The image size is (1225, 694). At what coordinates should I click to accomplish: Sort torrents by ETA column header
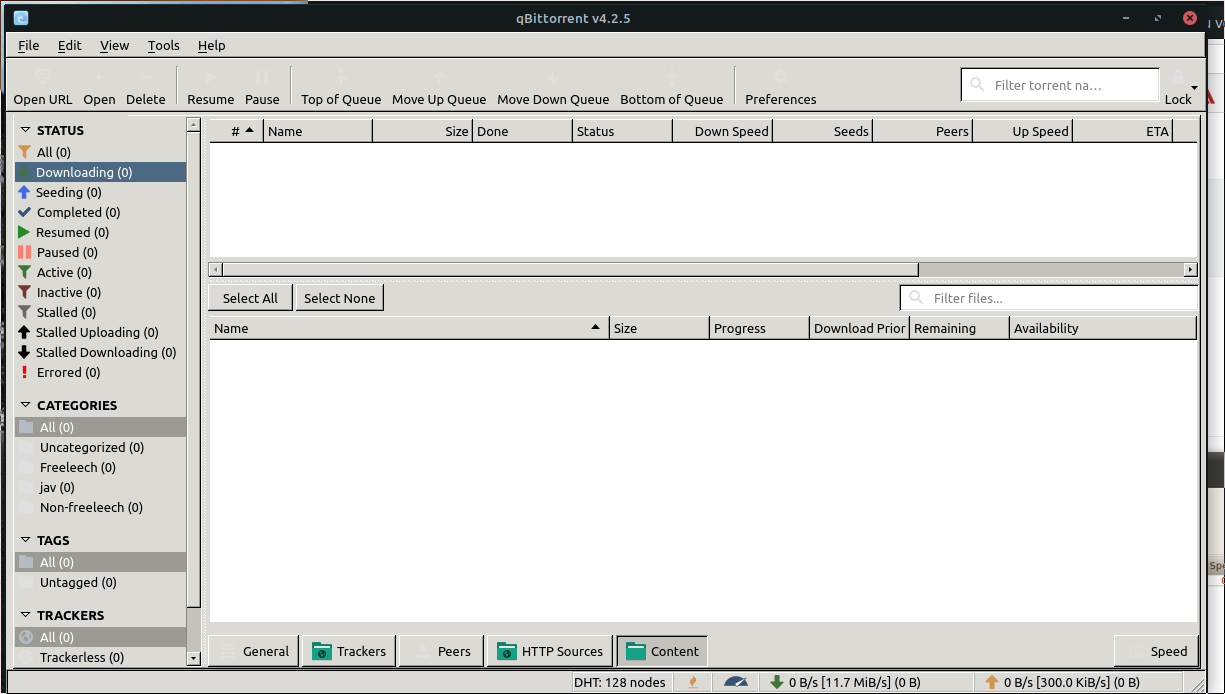click(x=1122, y=131)
